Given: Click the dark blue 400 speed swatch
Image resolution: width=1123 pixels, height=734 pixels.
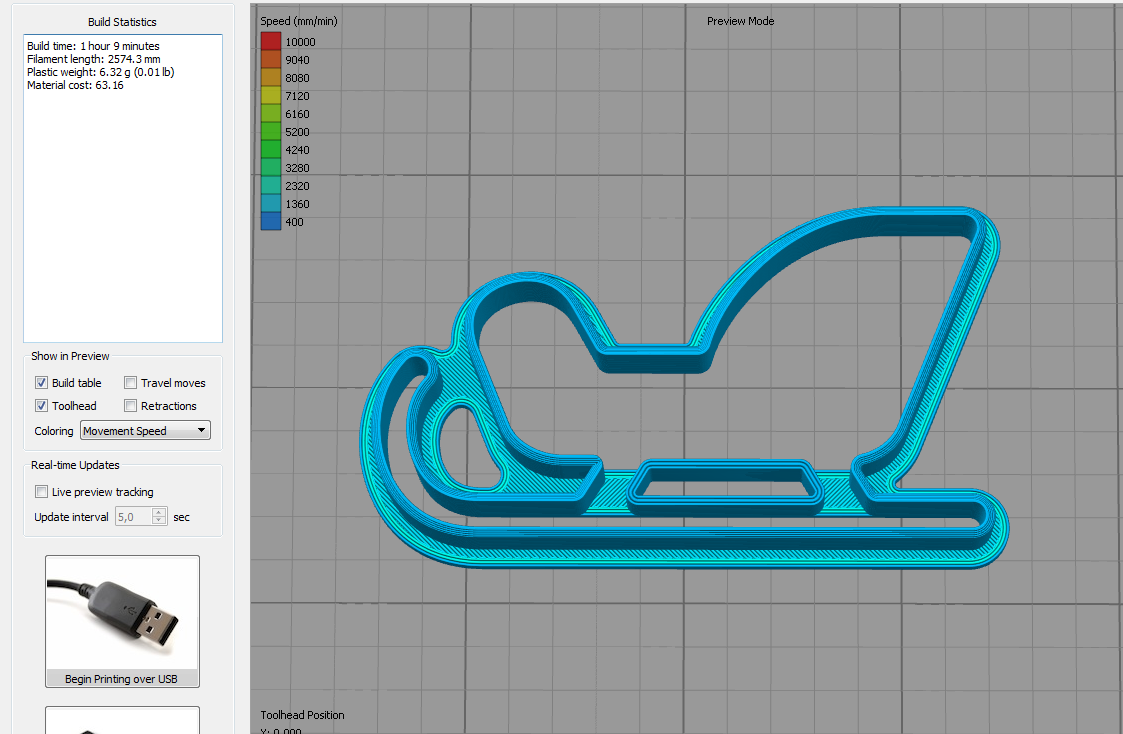Looking at the screenshot, I should 270,222.
